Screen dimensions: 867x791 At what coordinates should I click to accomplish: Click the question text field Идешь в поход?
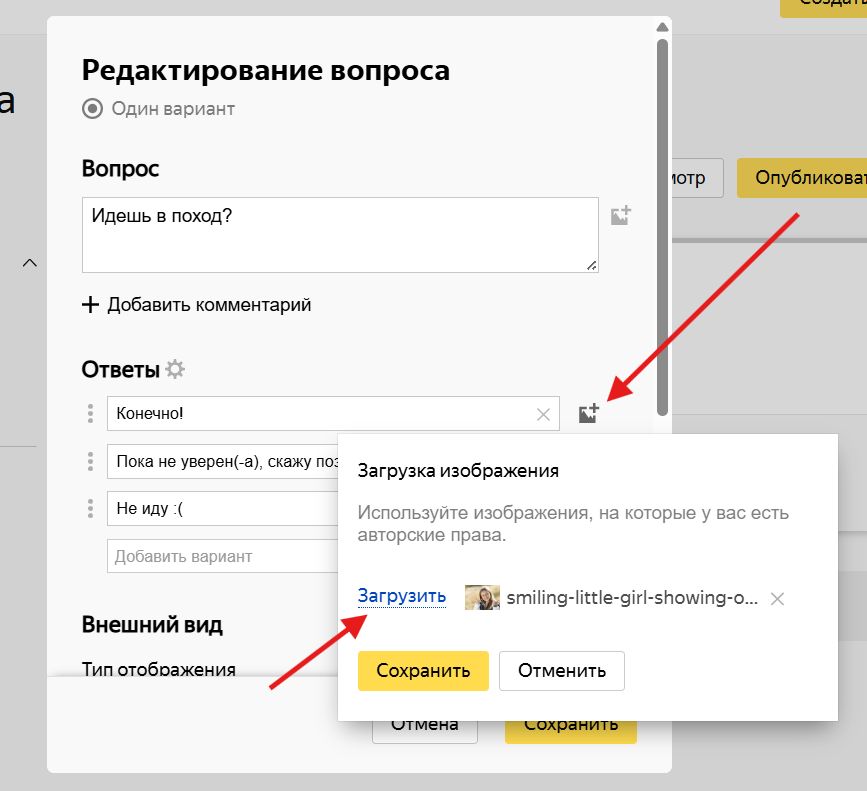tap(340, 235)
